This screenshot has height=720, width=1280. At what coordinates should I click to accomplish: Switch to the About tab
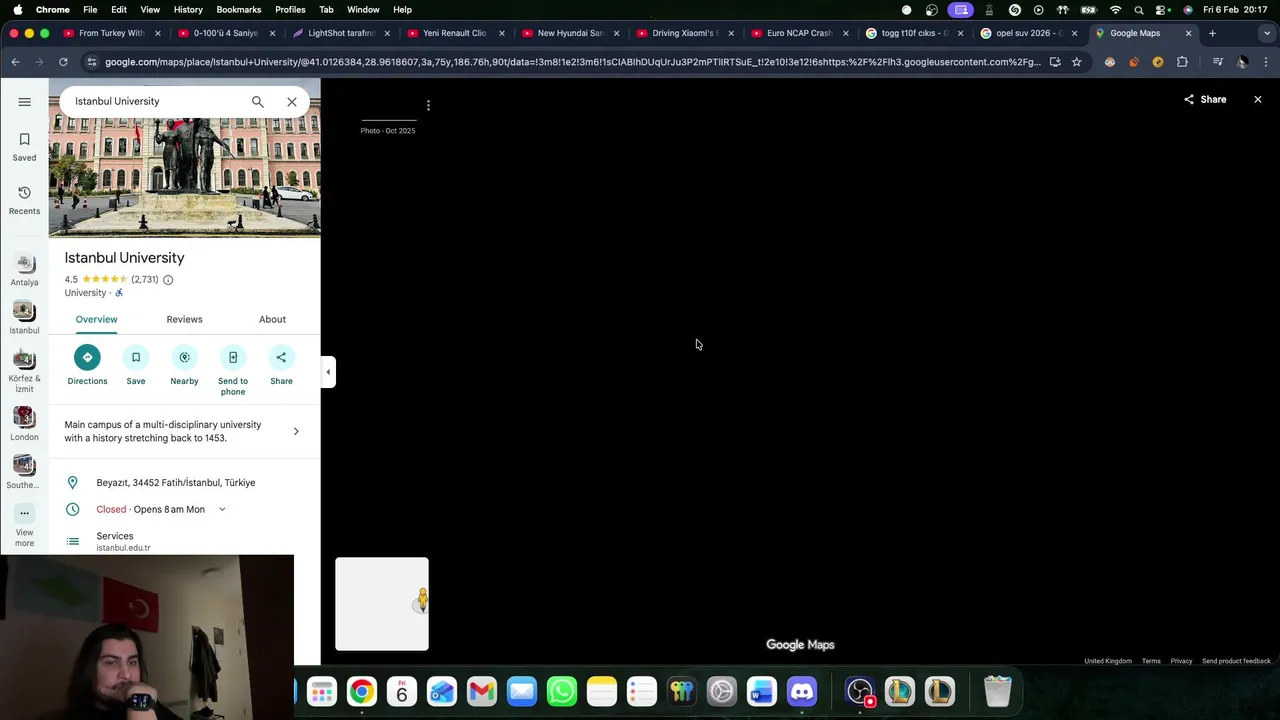[272, 319]
